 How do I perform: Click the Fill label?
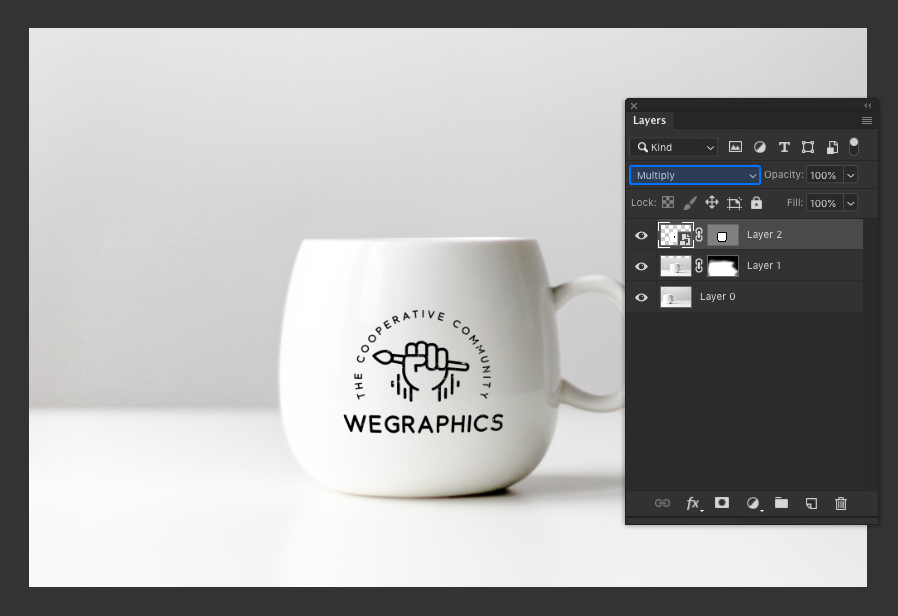[x=795, y=203]
